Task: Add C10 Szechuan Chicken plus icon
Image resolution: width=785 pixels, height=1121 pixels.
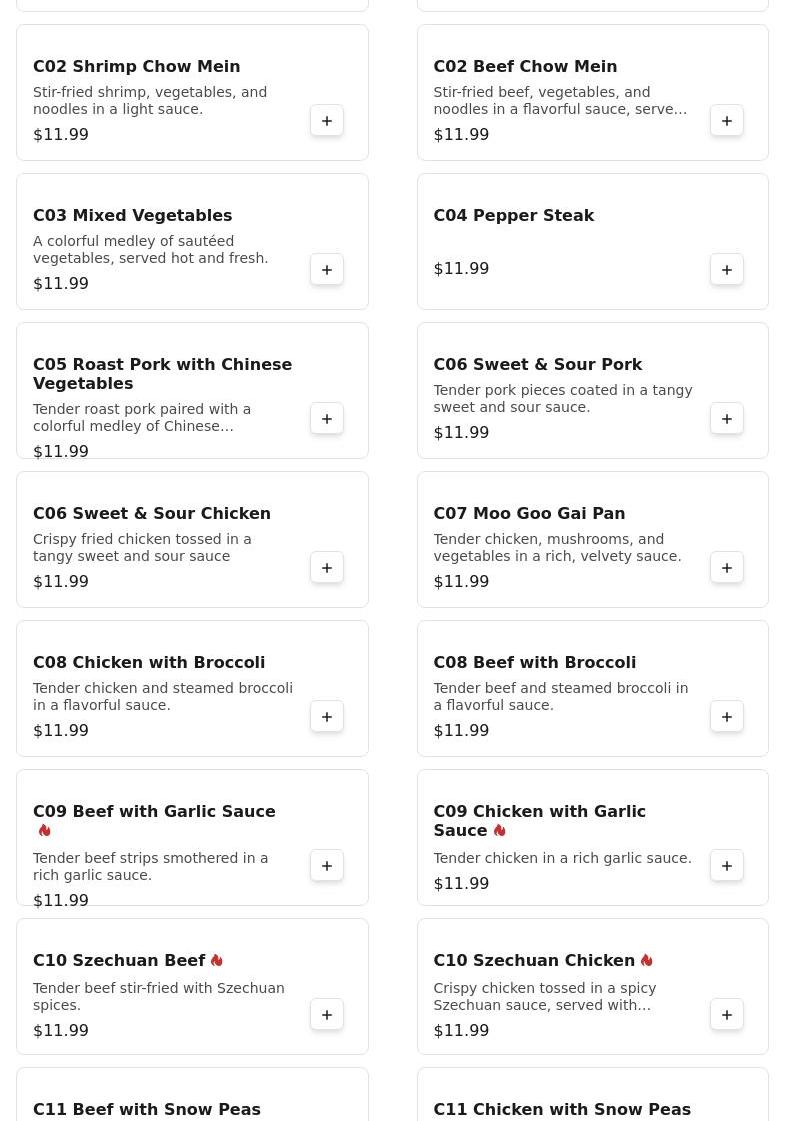Action: (x=726, y=1014)
